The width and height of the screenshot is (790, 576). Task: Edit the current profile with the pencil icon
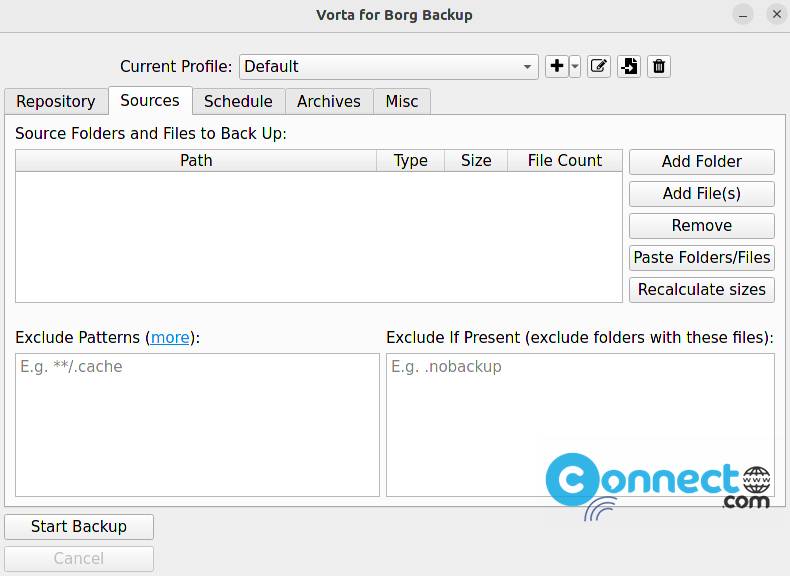pos(599,67)
